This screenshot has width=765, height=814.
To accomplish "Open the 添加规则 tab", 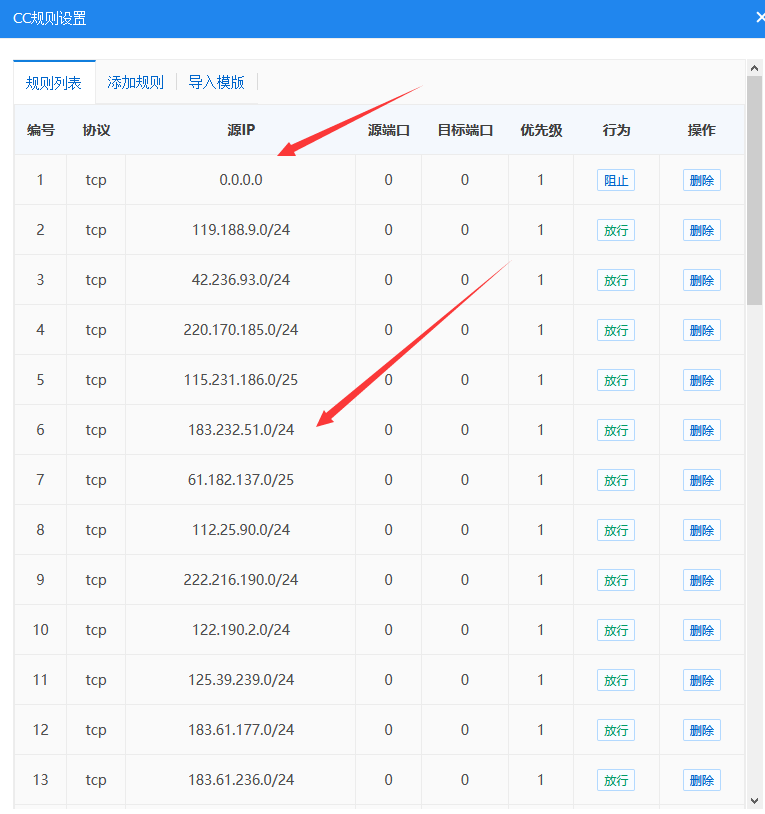I will pos(136,83).
